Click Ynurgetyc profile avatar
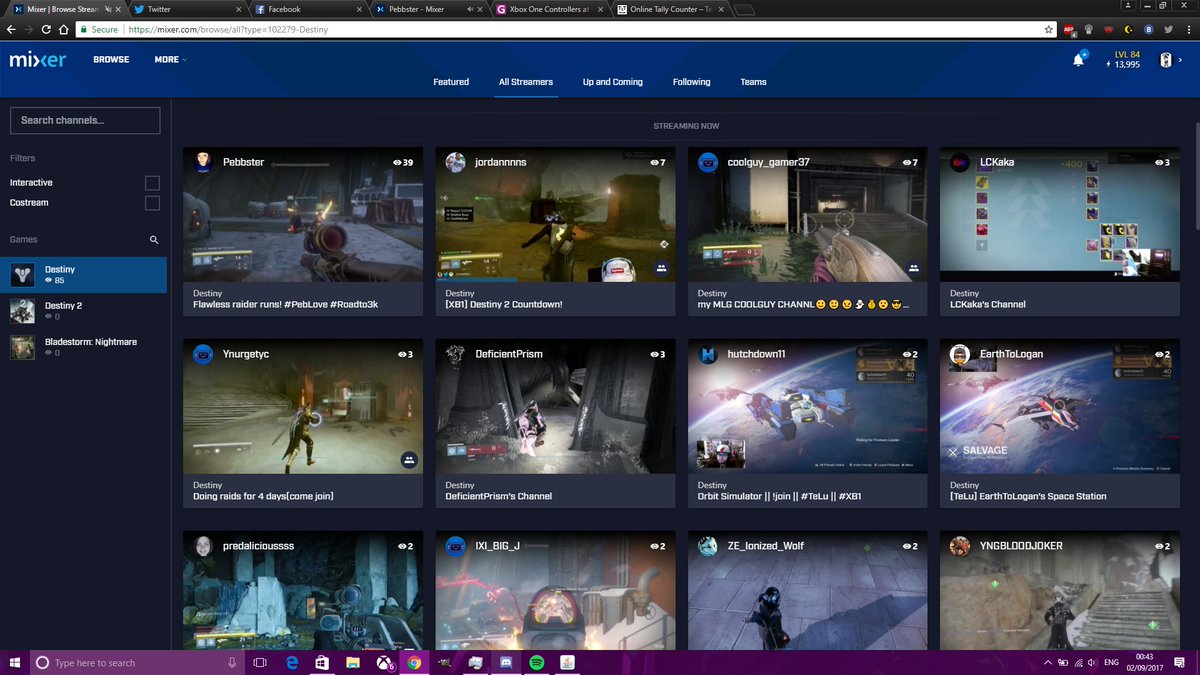The image size is (1200, 675). [x=203, y=354]
